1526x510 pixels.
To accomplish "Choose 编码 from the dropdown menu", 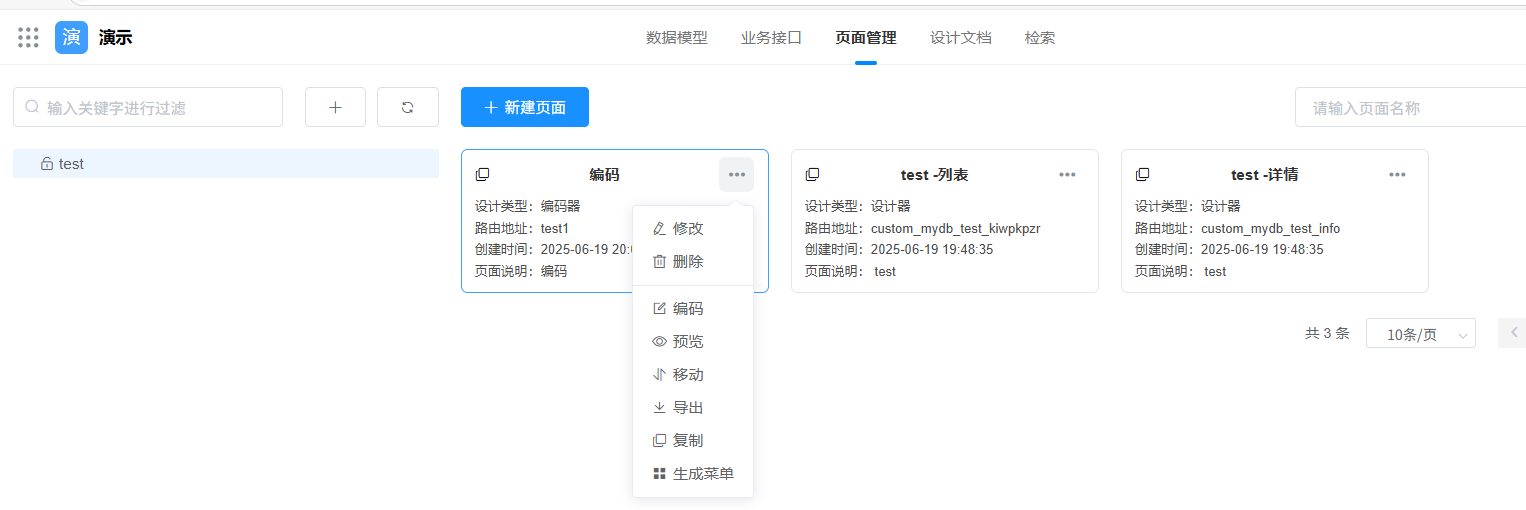I will pyautogui.click(x=693, y=308).
